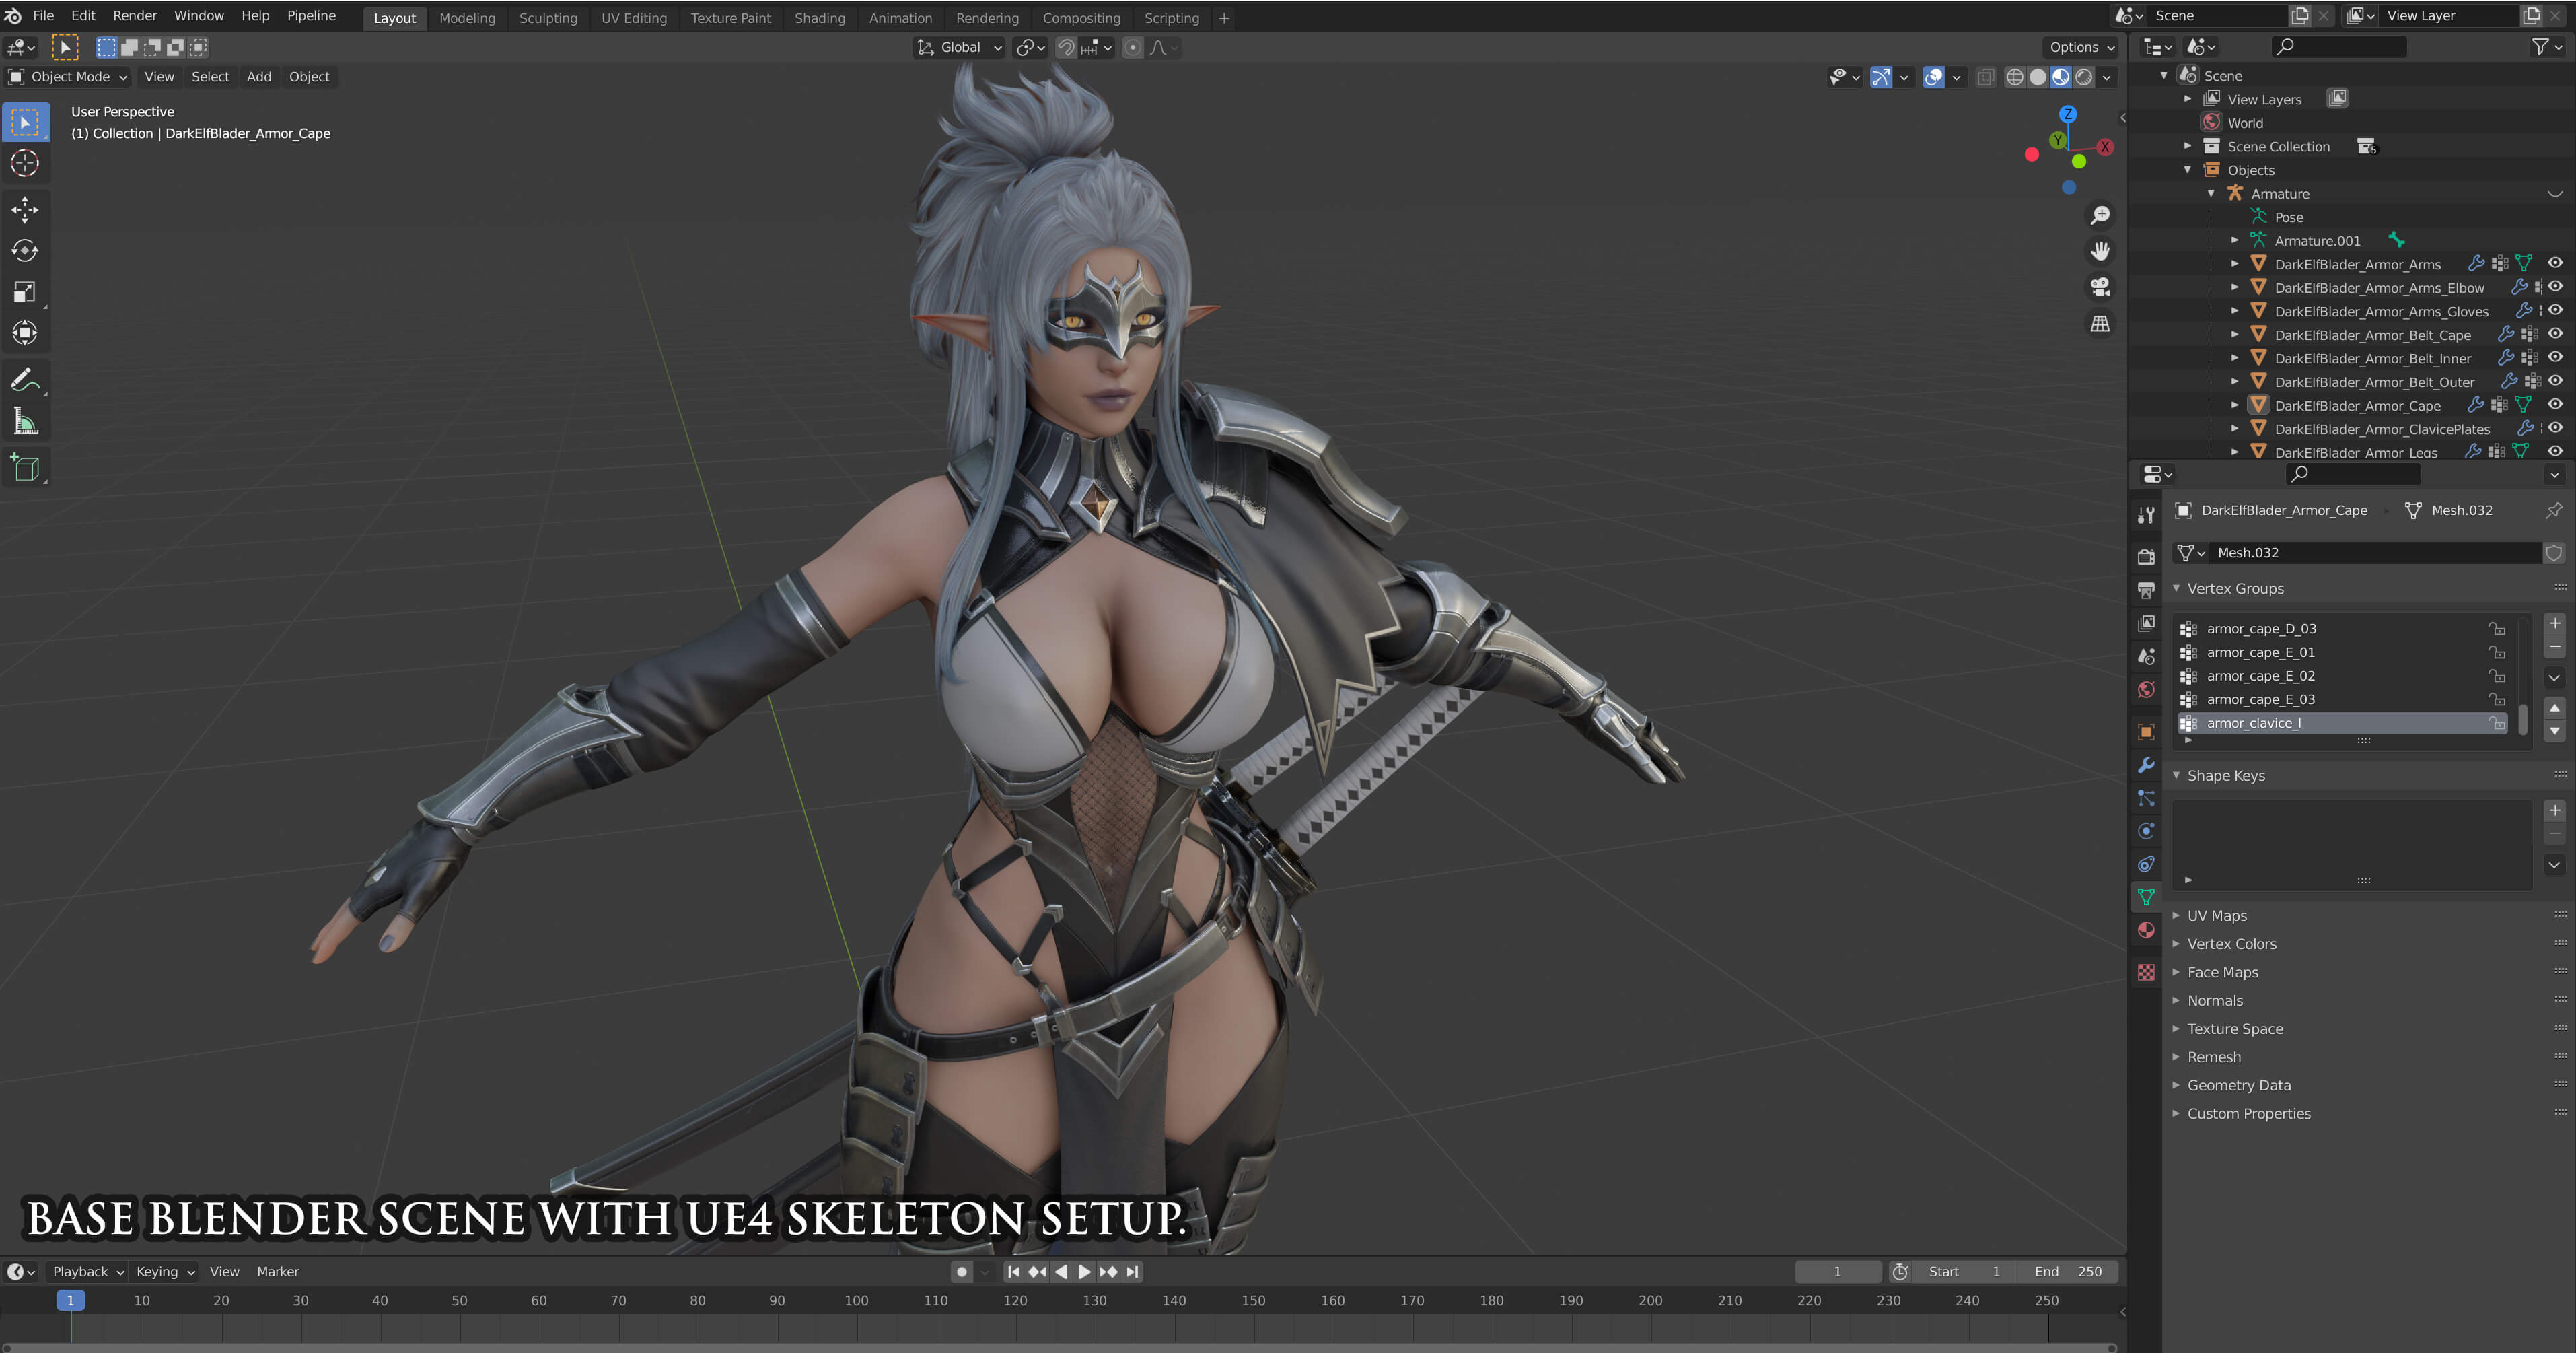Switch perspective/orthographic grid icon
The width and height of the screenshot is (2576, 1353).
[x=2100, y=323]
